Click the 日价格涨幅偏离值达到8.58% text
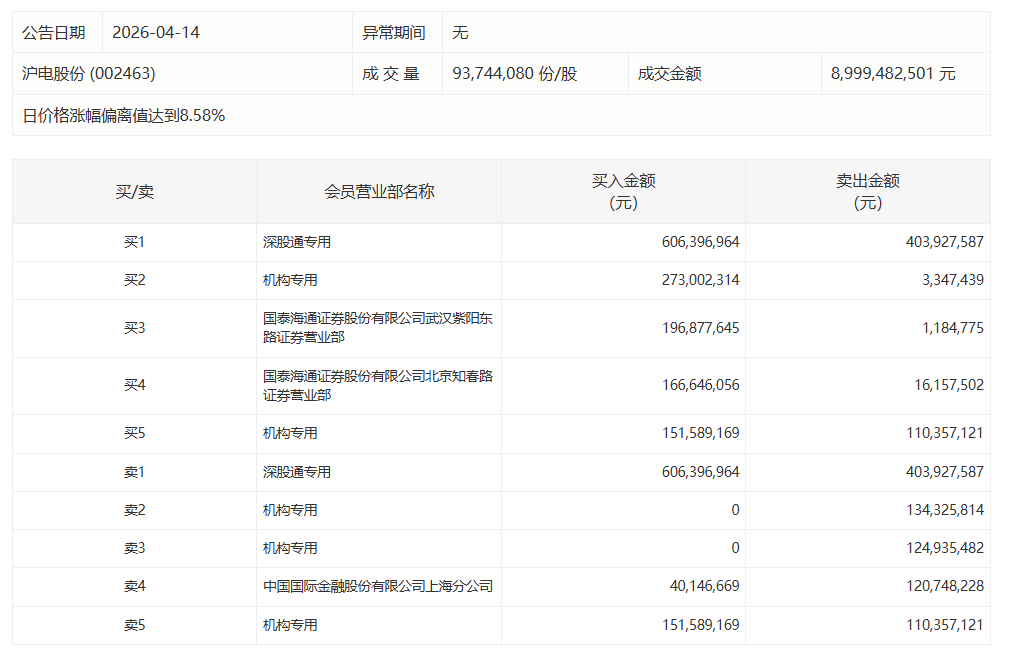 [x=124, y=115]
